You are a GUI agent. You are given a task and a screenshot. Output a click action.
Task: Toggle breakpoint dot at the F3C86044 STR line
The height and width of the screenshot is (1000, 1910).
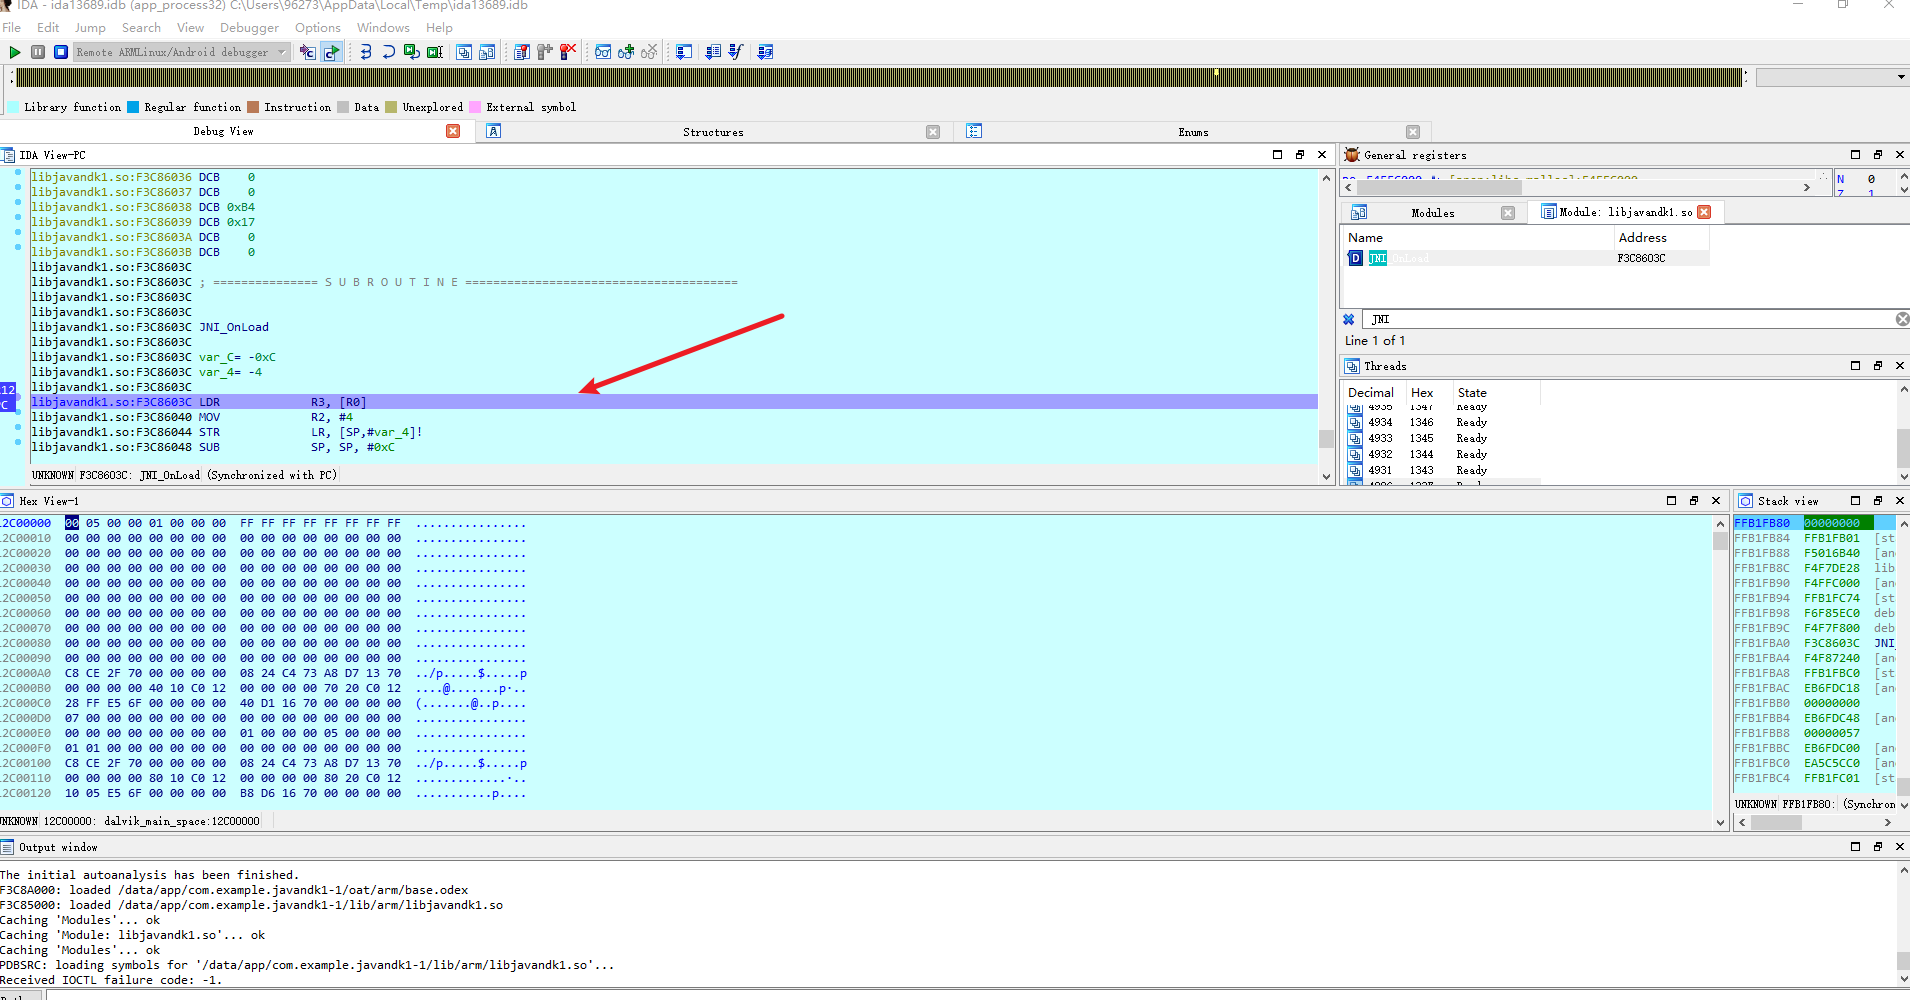(x=18, y=427)
